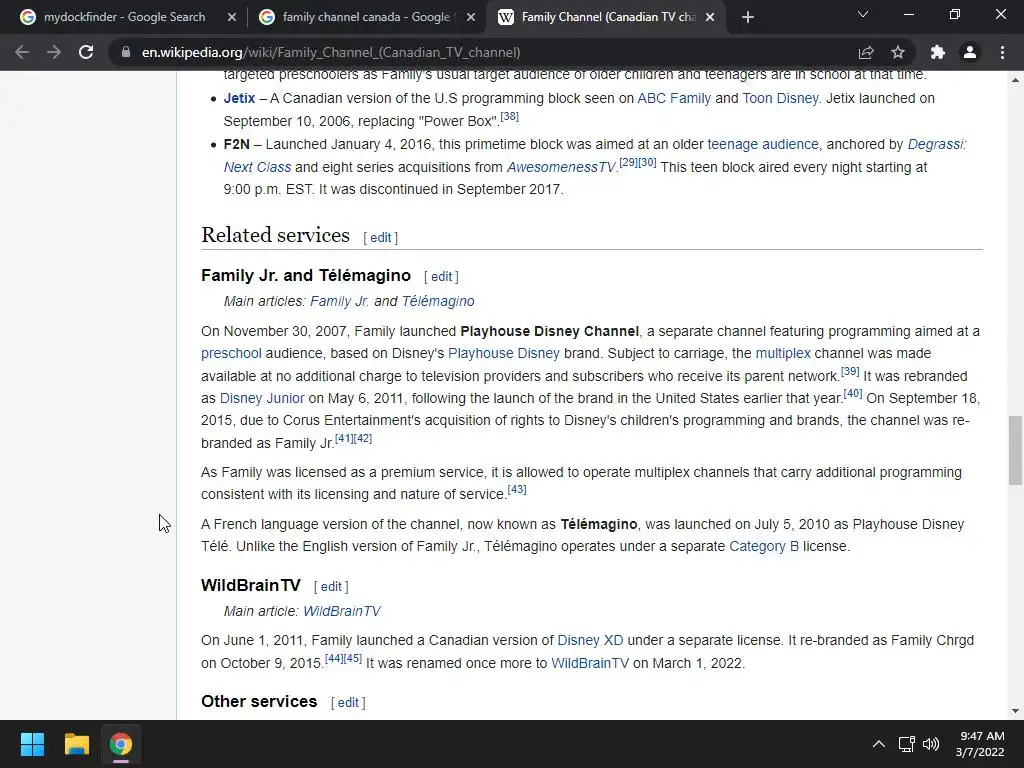Open the Télémagino main article link
1024x768 pixels.
[438, 301]
